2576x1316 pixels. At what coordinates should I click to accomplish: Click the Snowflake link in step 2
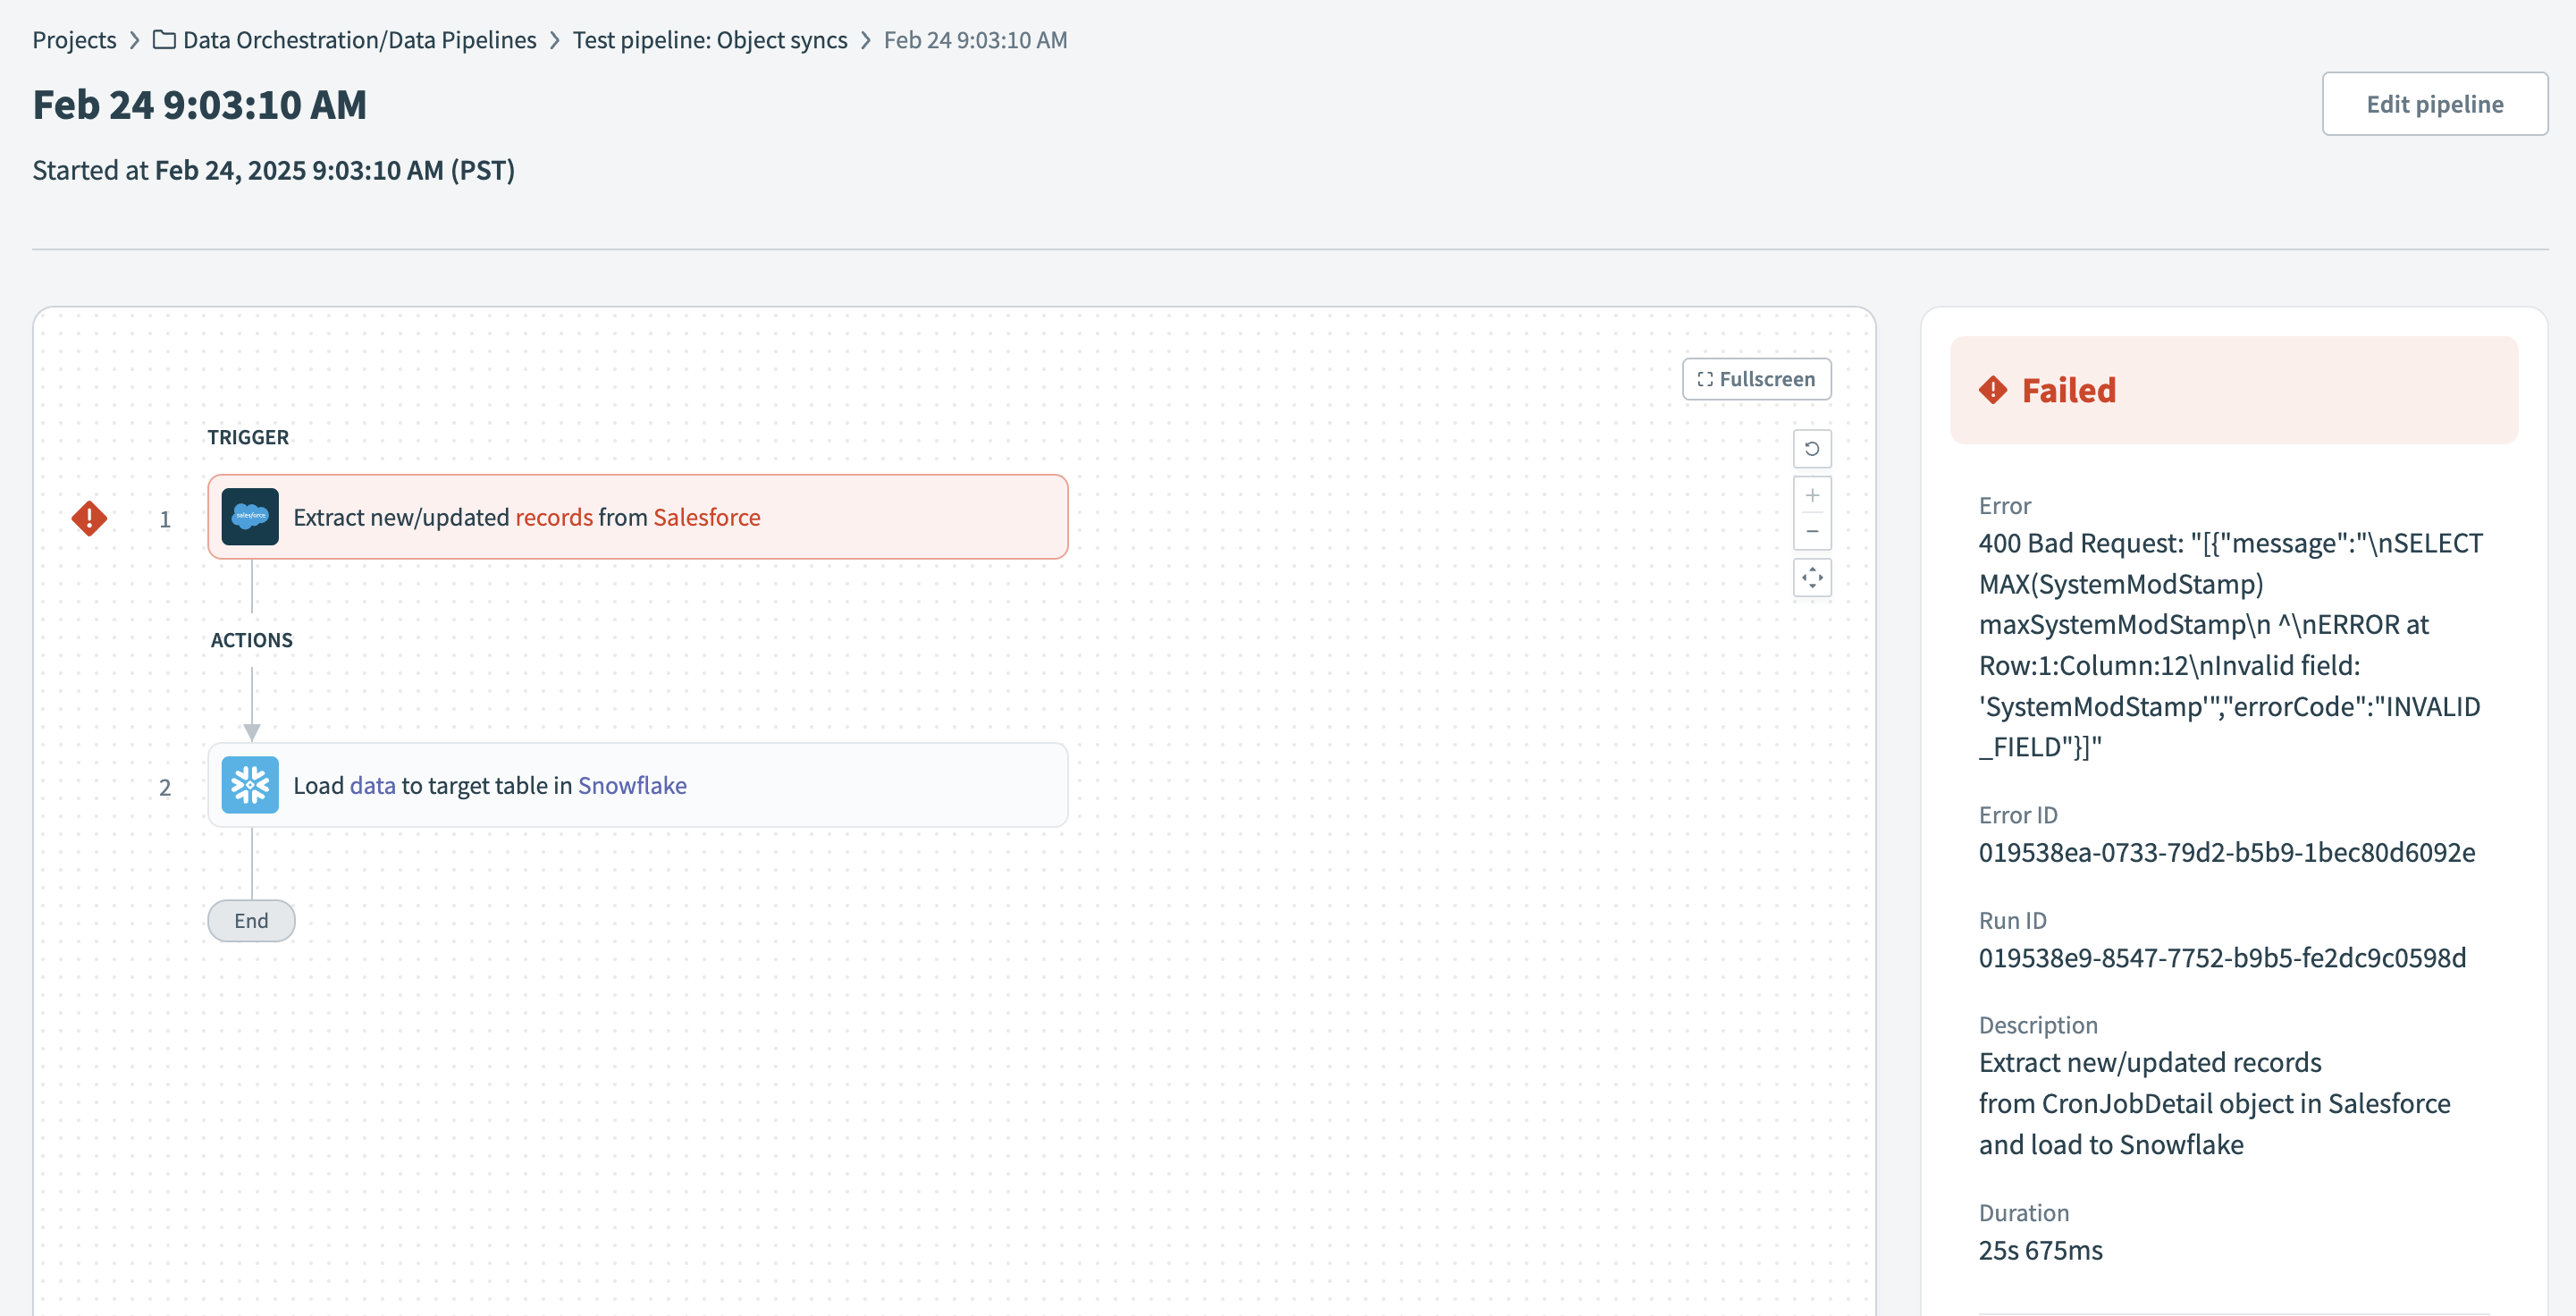(x=632, y=785)
